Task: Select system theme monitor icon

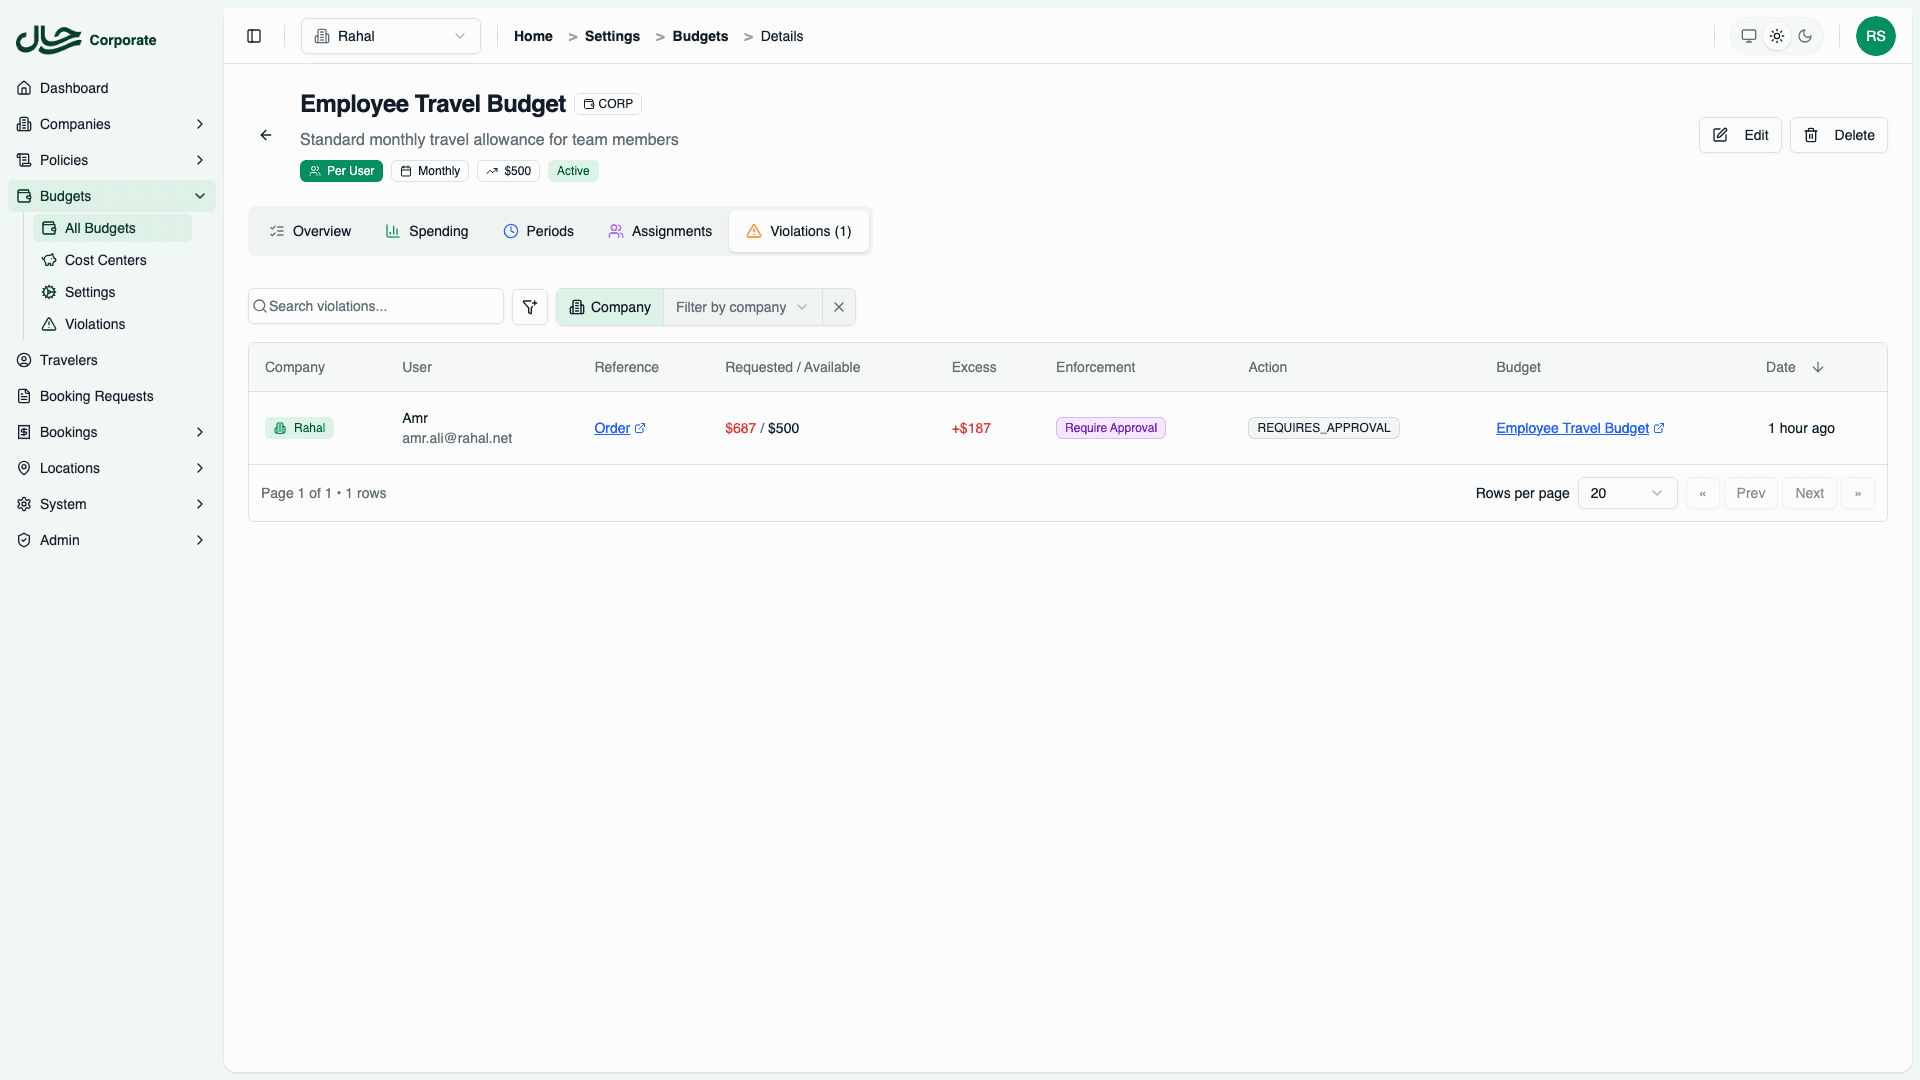Action: coord(1749,36)
